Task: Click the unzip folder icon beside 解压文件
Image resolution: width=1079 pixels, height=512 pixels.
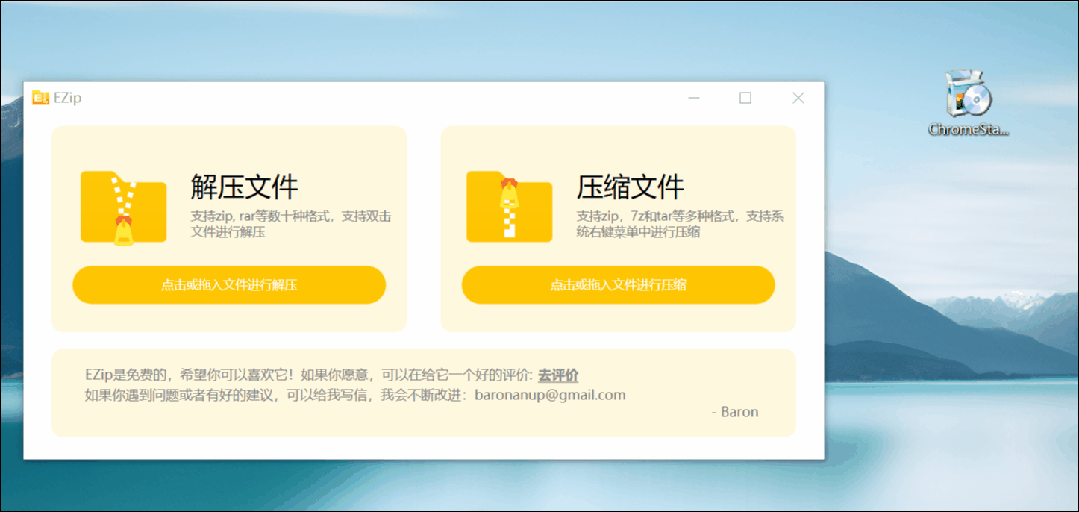Action: tap(123, 208)
